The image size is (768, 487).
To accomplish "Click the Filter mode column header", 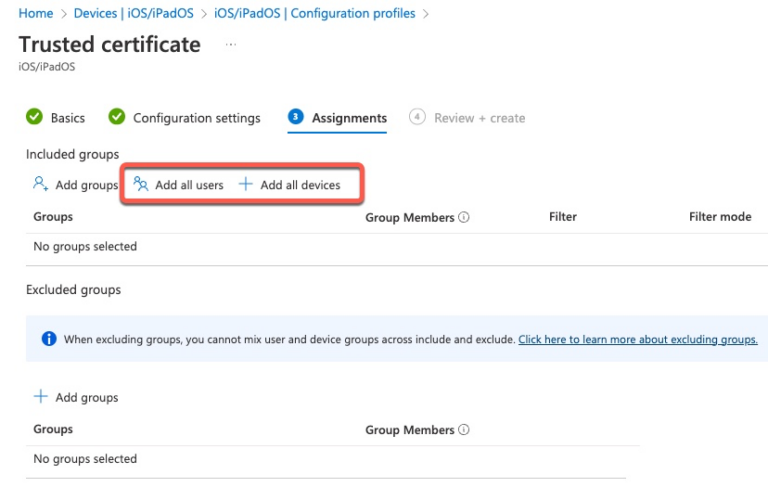I will 719,216.
